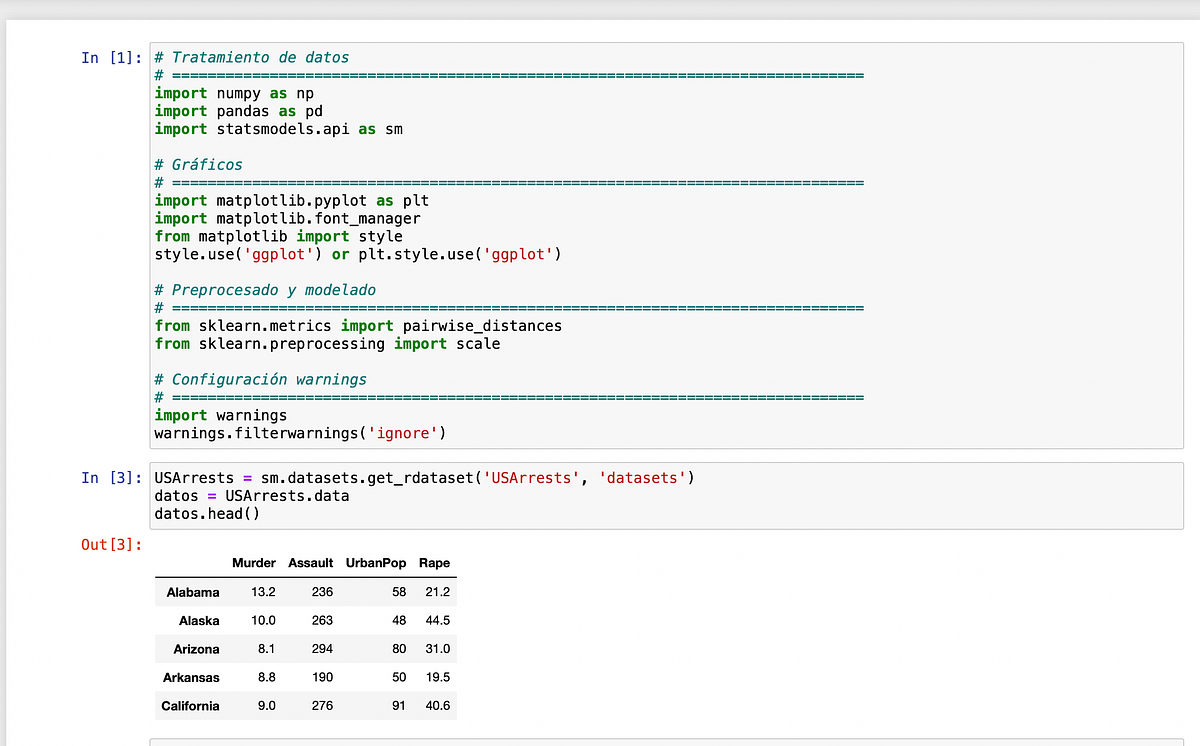
Task: Click the 'import statsmodels.api as sm' line
Action: click(279, 129)
